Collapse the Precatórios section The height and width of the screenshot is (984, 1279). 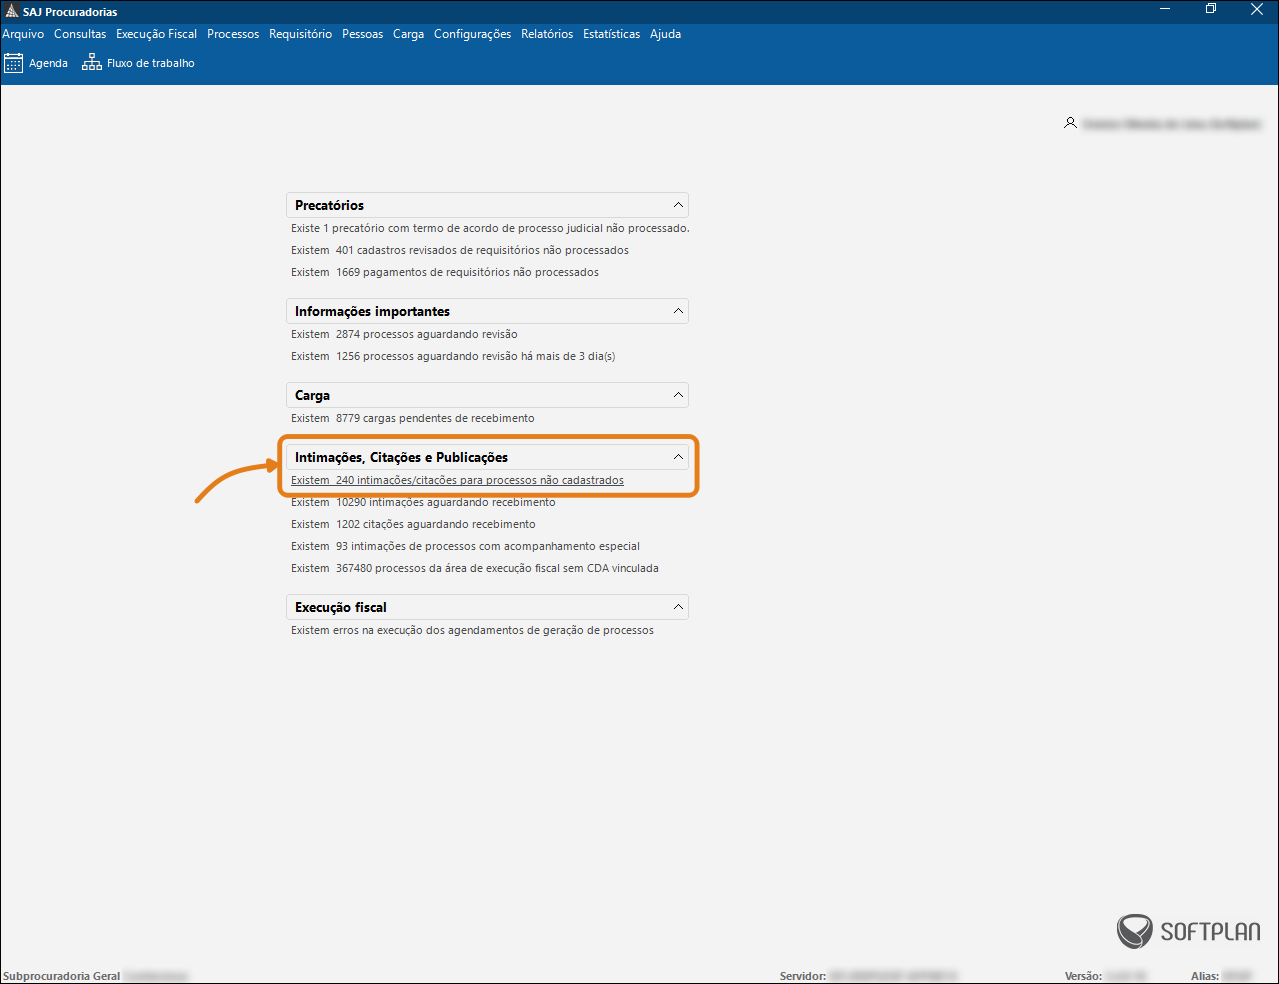pos(678,205)
